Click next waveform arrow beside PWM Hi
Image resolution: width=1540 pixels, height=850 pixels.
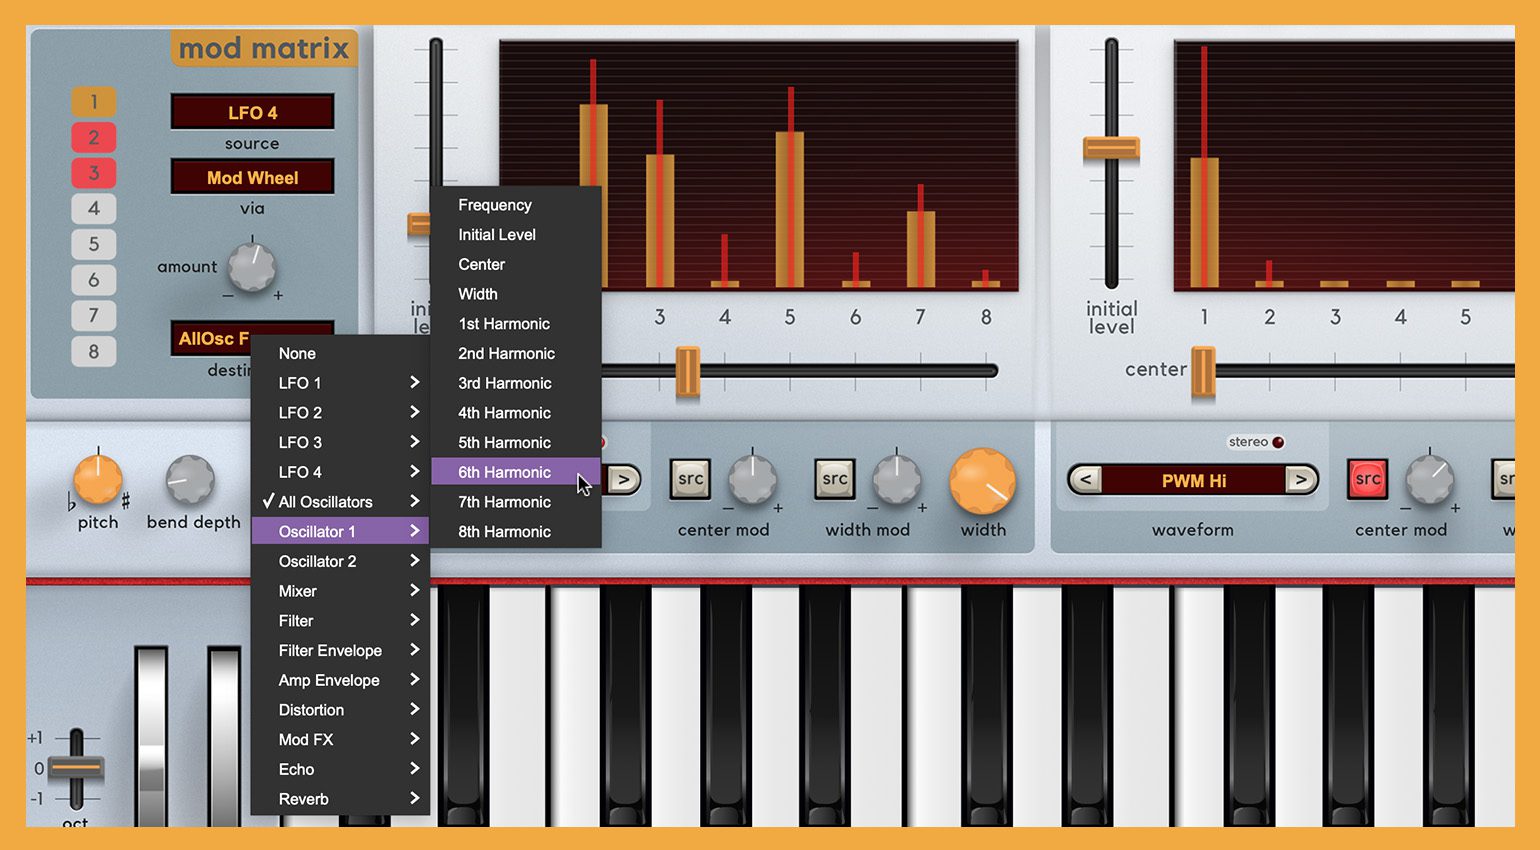coord(1300,480)
